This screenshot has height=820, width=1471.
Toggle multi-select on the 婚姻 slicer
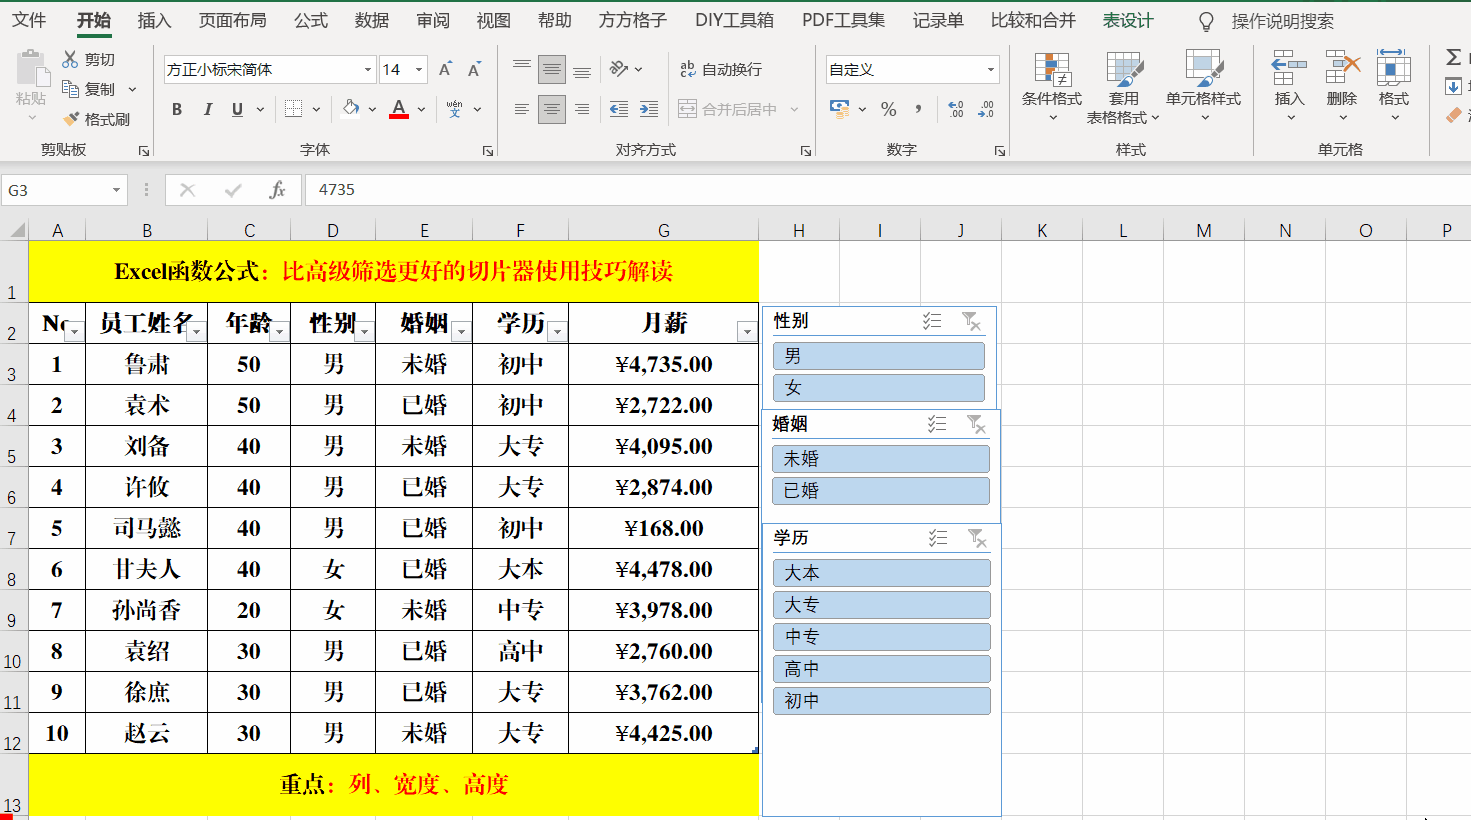(937, 424)
